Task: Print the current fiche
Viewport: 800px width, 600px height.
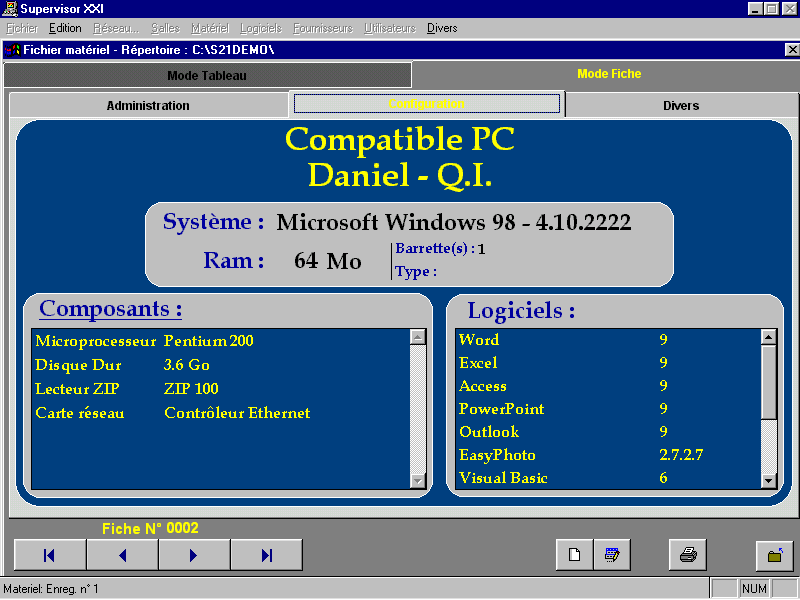Action: tap(688, 555)
